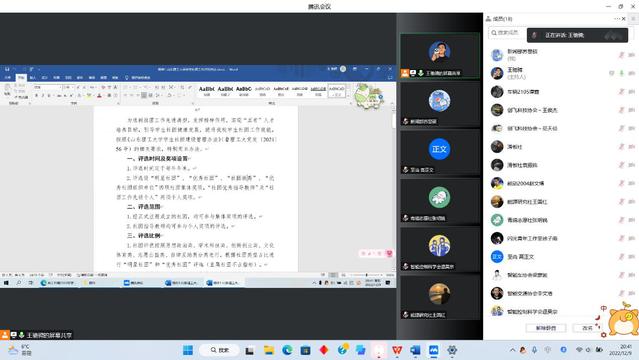
Task: Open Microsoft Store from the taskbar
Action: (x=305, y=350)
